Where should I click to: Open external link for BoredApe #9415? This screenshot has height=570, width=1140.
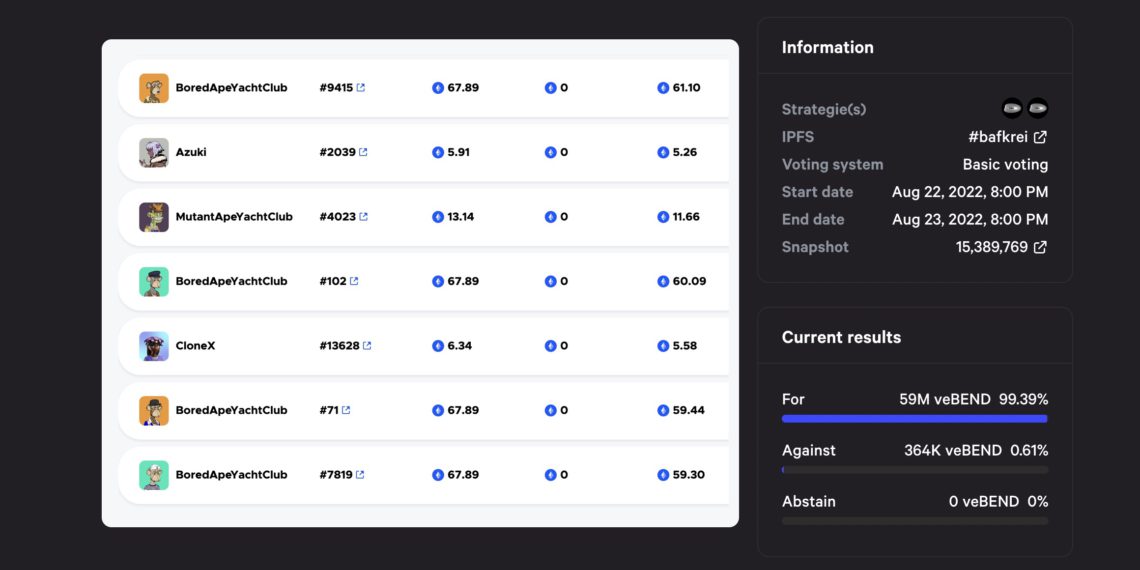[361, 88]
